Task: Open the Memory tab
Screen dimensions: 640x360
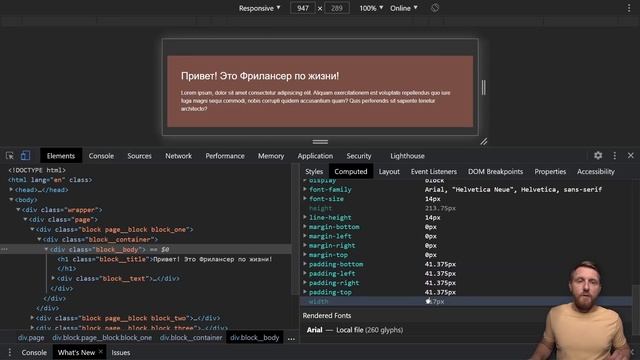Action: click(x=271, y=156)
